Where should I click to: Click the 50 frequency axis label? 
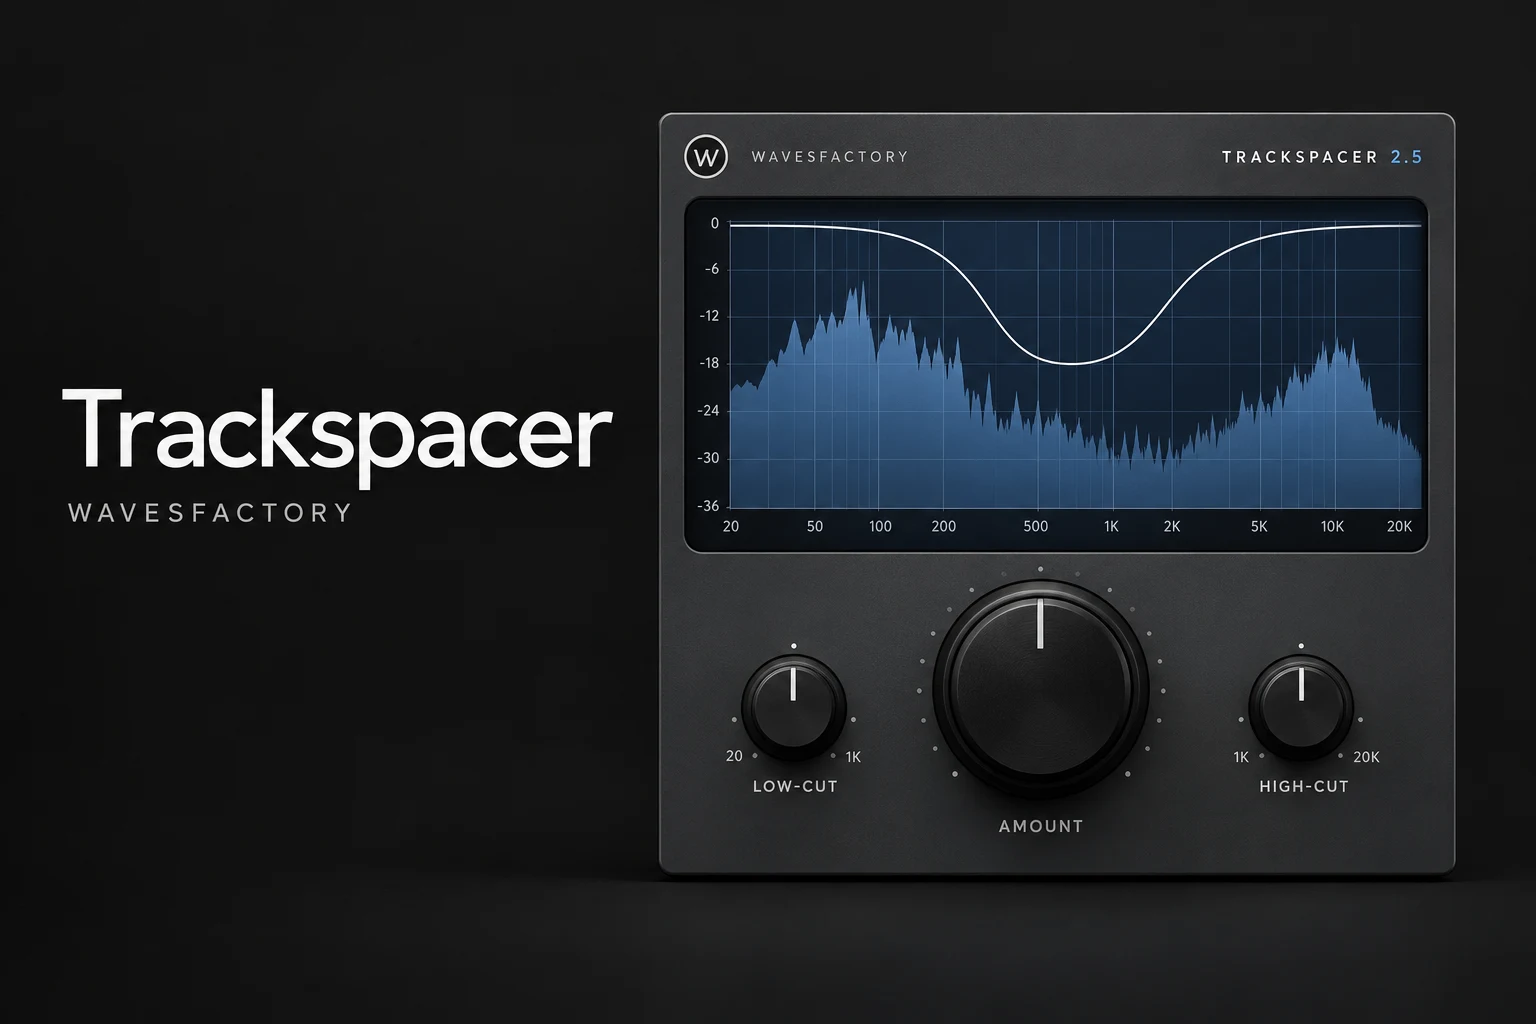[x=815, y=526]
